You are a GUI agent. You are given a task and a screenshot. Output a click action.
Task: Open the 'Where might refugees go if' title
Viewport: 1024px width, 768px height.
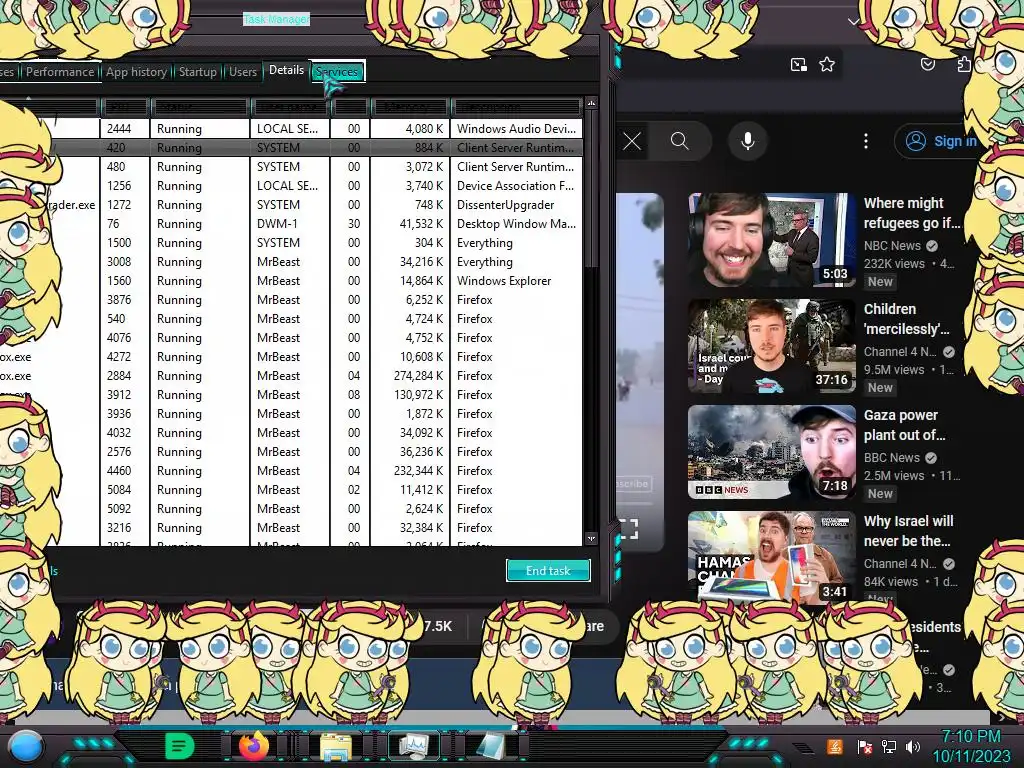click(x=912, y=213)
